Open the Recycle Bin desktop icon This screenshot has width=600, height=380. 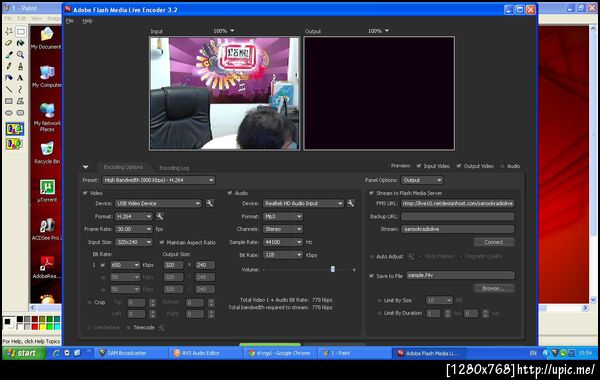[47, 153]
